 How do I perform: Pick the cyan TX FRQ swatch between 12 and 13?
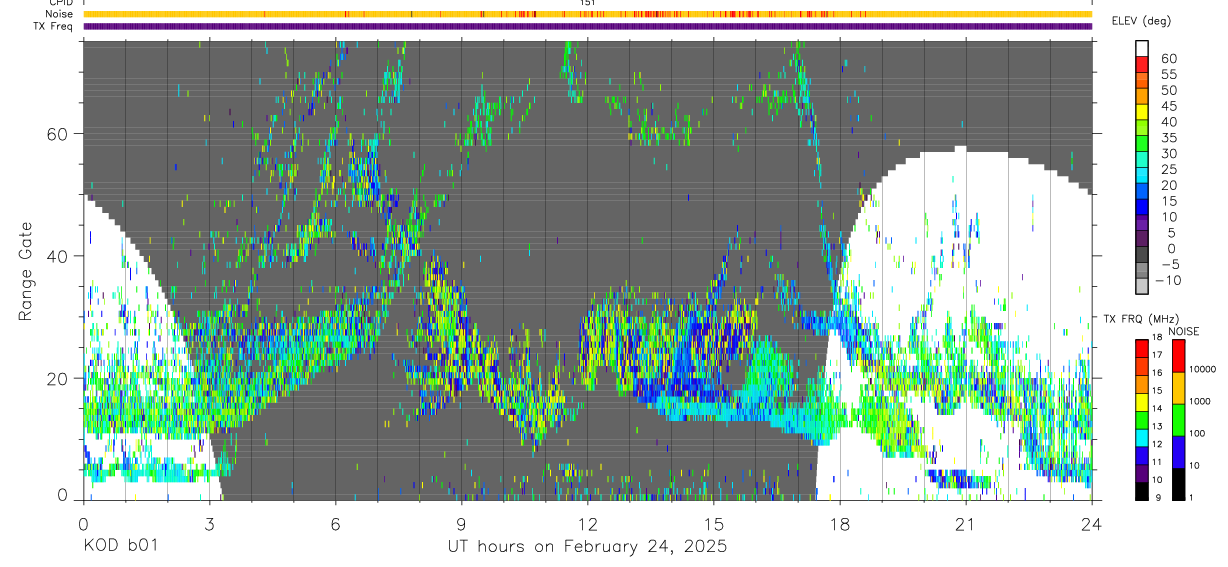pyautogui.click(x=1141, y=436)
